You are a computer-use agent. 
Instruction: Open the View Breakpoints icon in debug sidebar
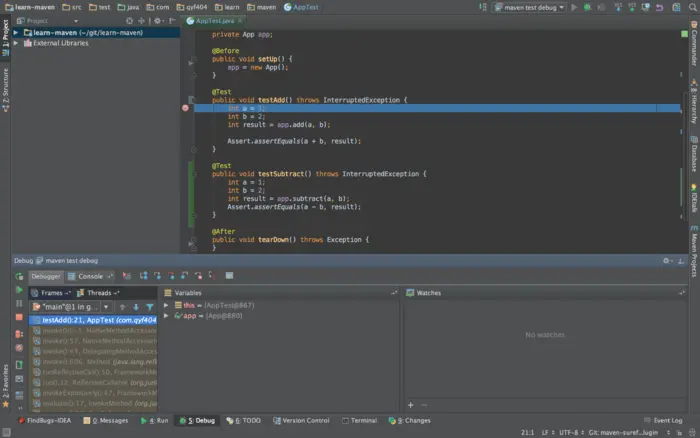(x=19, y=334)
